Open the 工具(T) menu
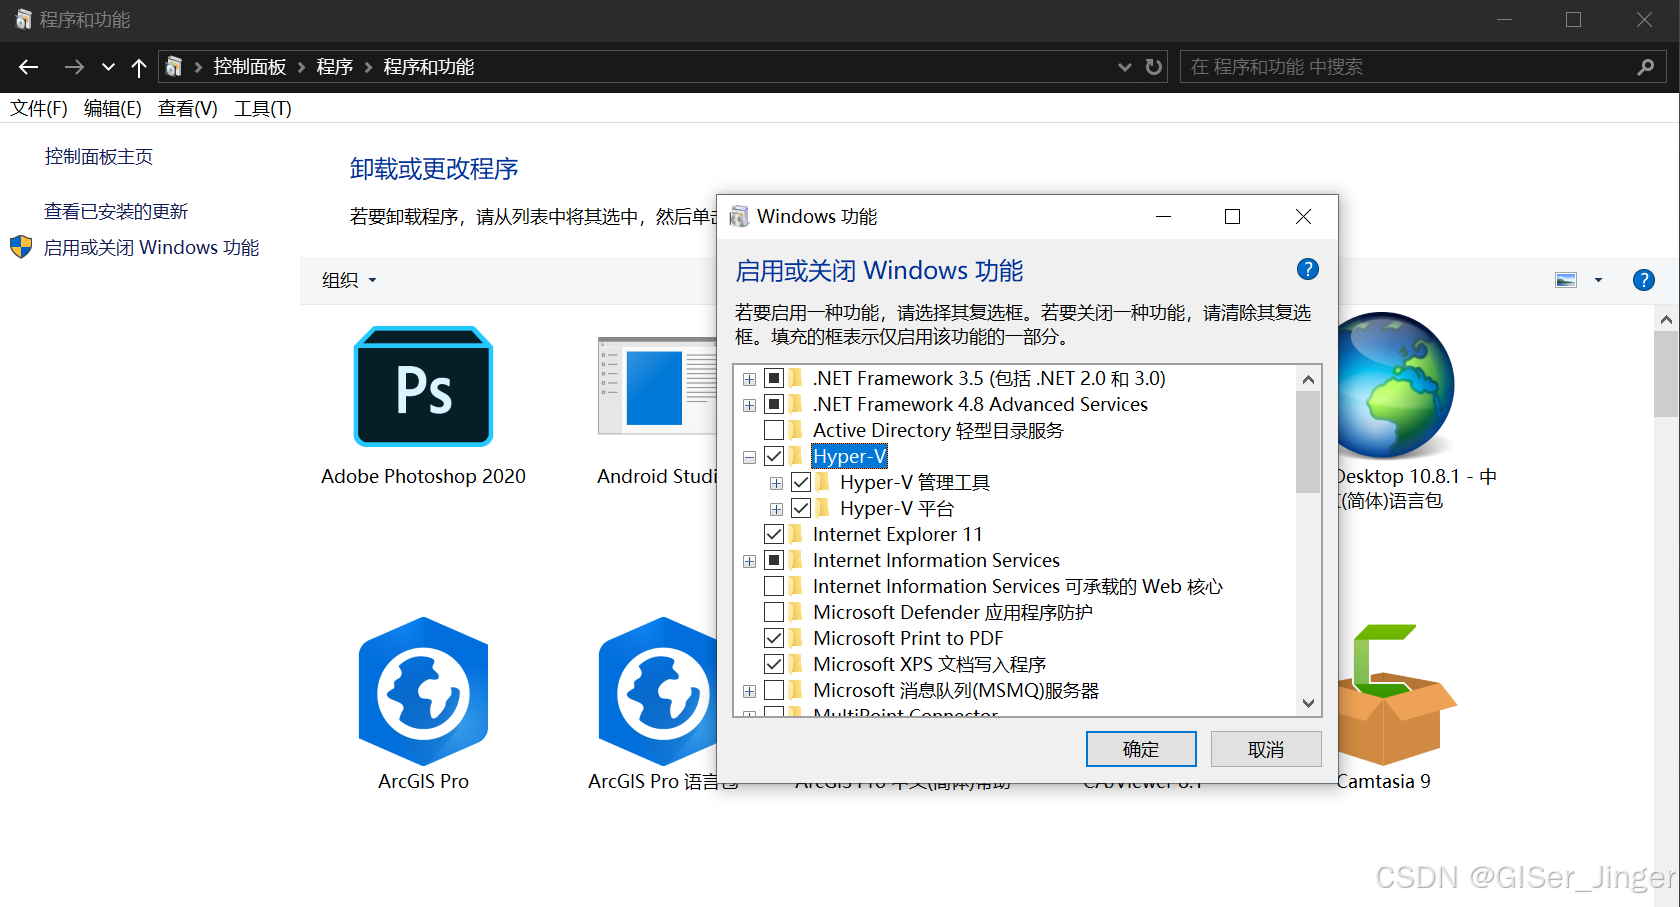This screenshot has height=907, width=1680. [x=262, y=108]
